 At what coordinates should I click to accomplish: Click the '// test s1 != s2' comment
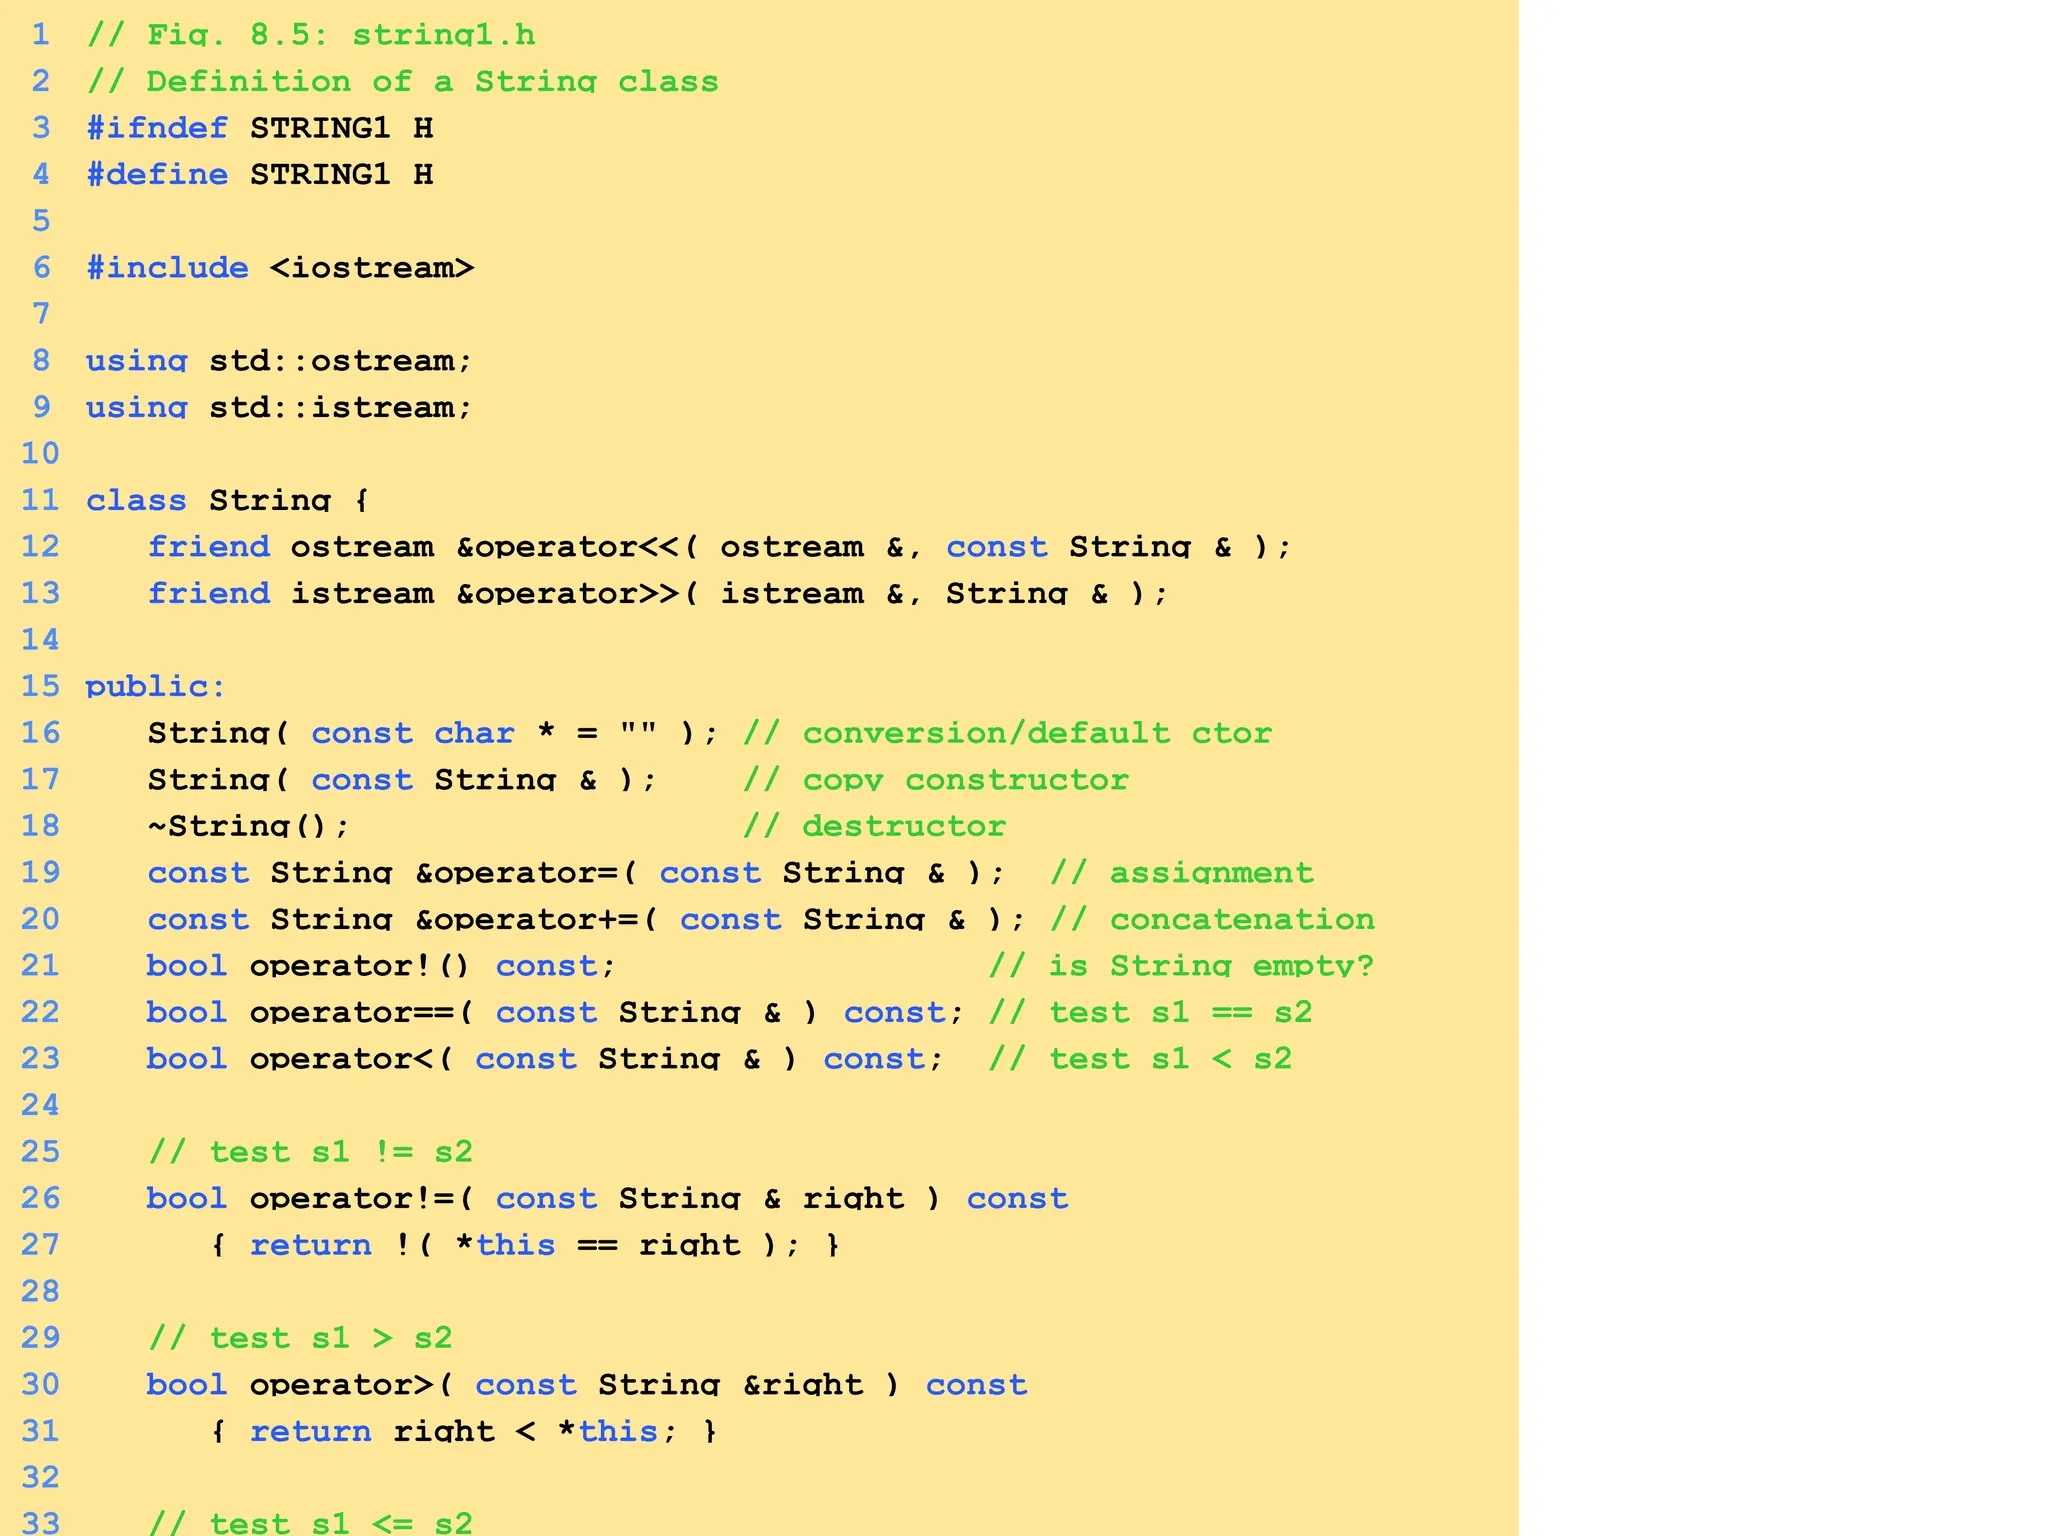pyautogui.click(x=310, y=1151)
